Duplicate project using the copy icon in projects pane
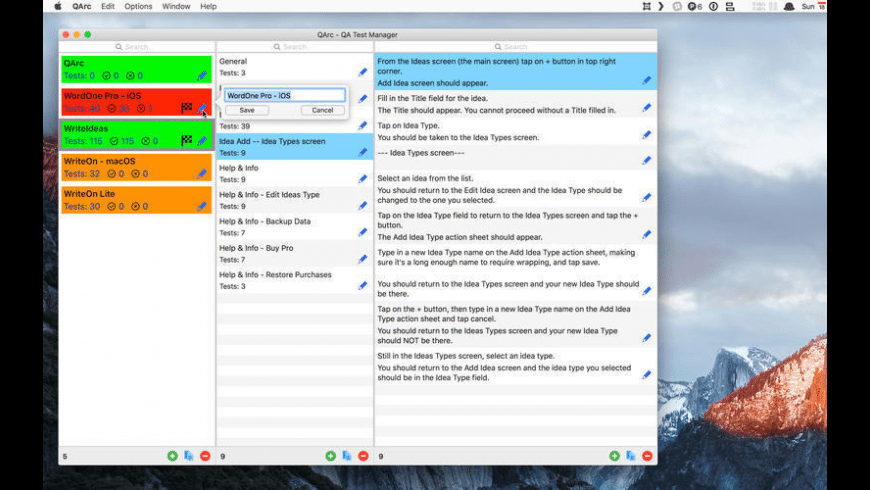 pos(189,456)
